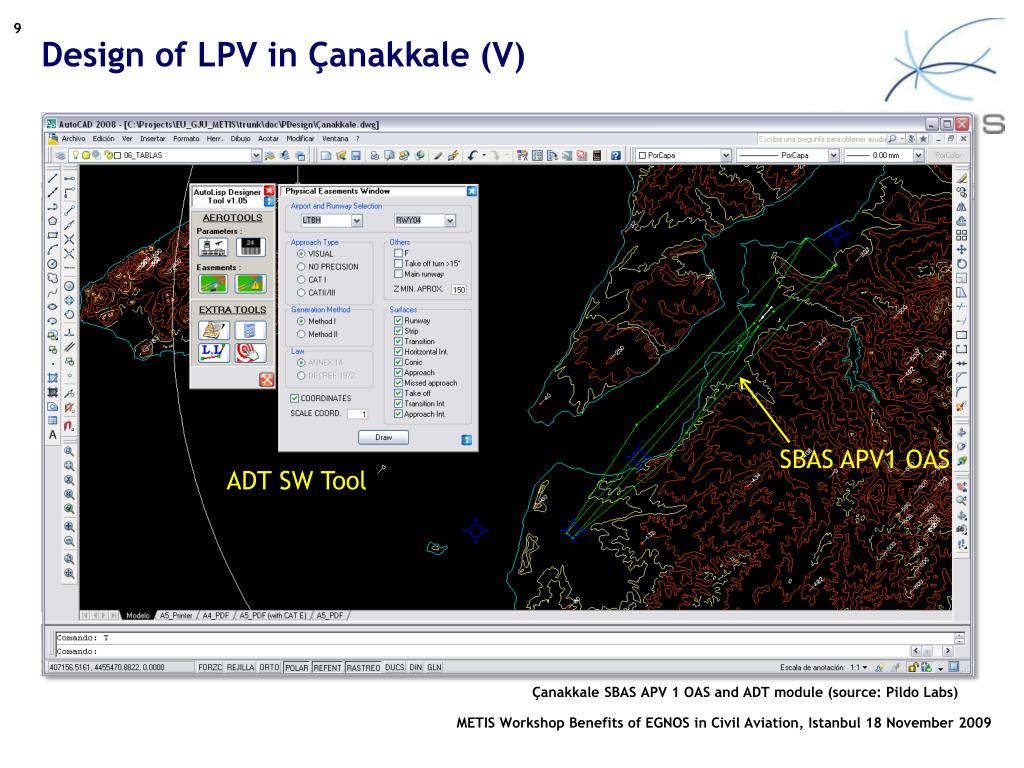Open the Edición menu
Screen dimensions: 1024x768
click(x=103, y=138)
